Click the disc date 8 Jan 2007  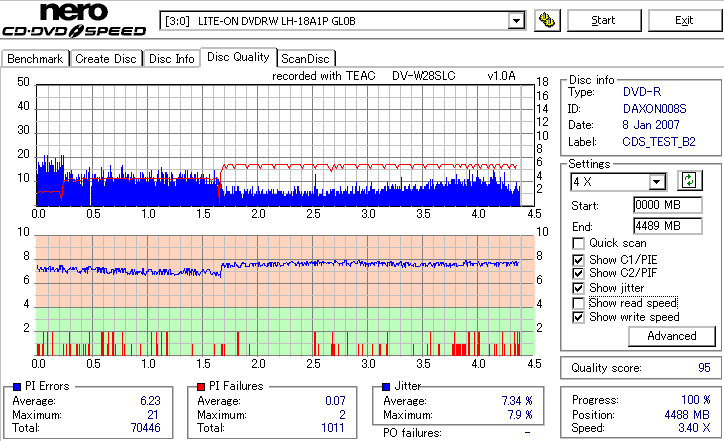point(651,125)
